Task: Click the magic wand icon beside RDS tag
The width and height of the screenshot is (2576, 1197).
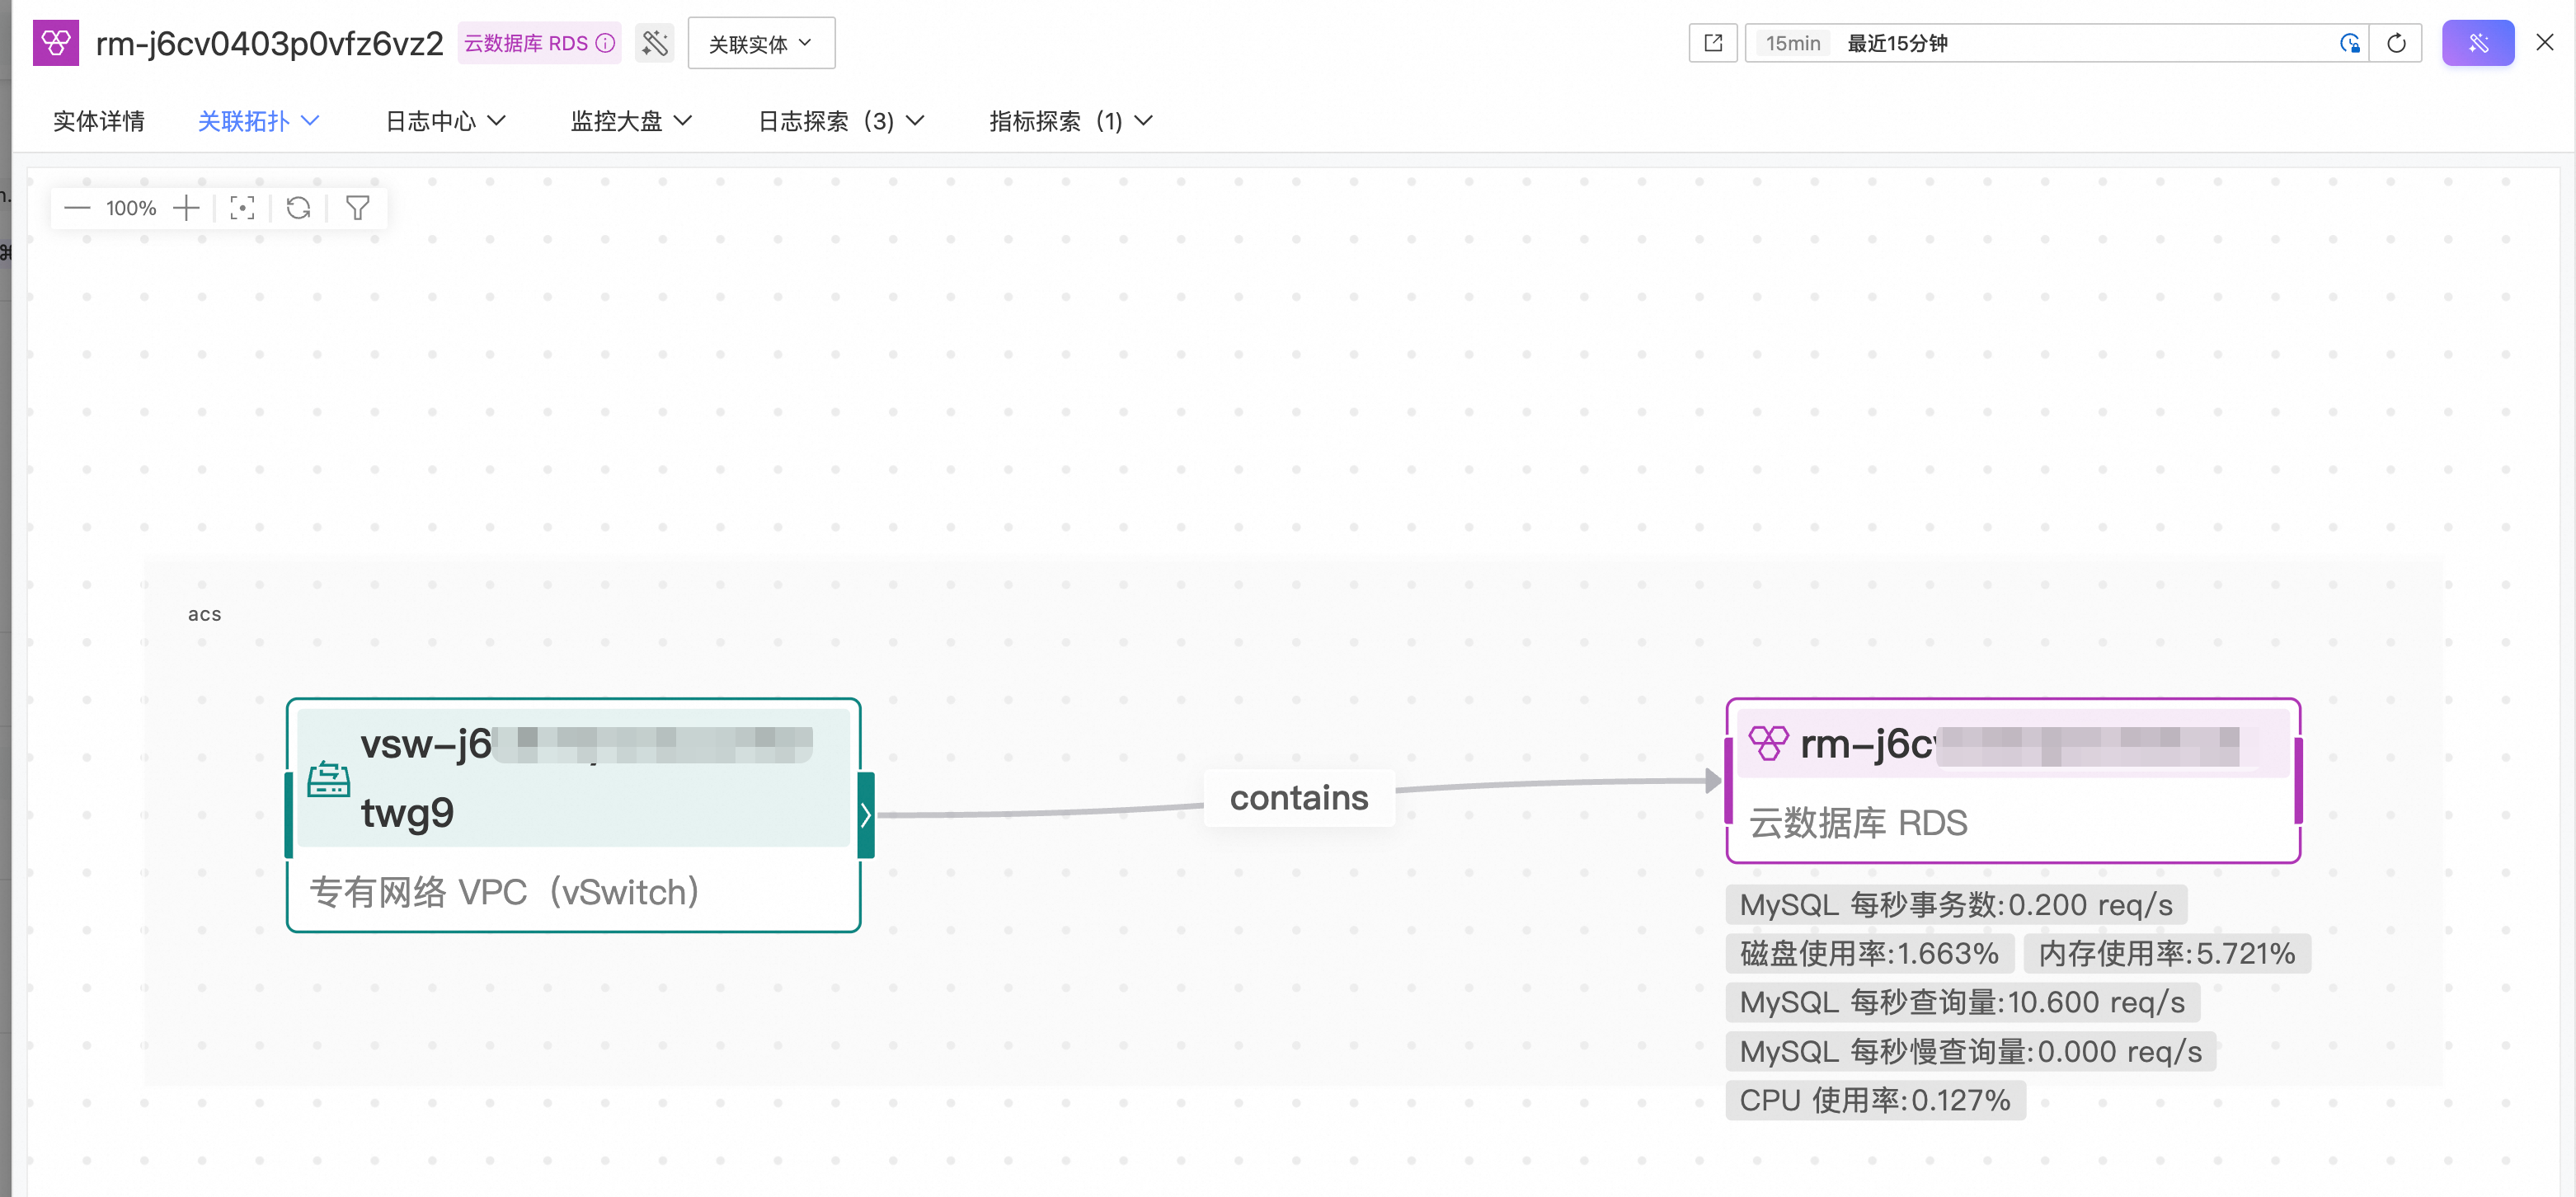Action: pos(655,43)
